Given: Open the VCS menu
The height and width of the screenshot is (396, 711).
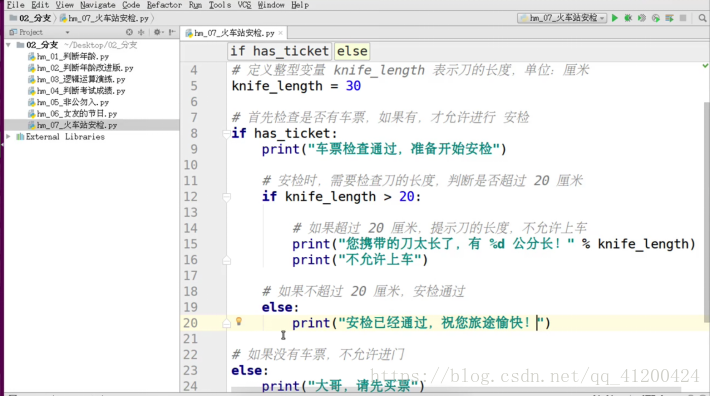Looking at the screenshot, I should click(x=244, y=5).
